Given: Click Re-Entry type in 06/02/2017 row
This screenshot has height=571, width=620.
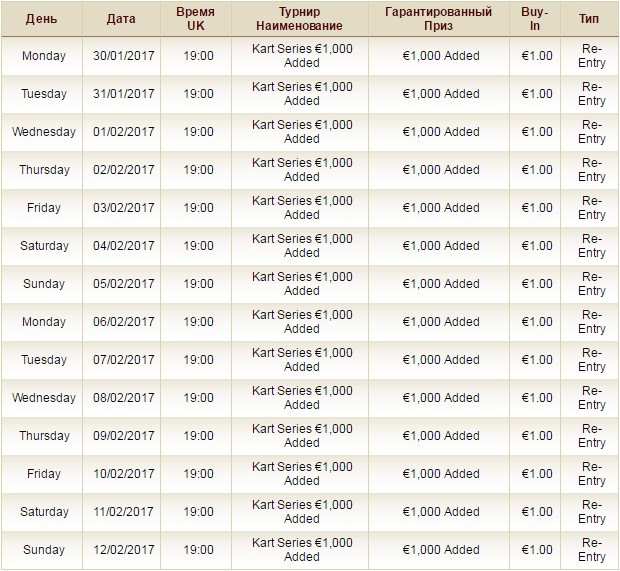Looking at the screenshot, I should click(592, 321).
